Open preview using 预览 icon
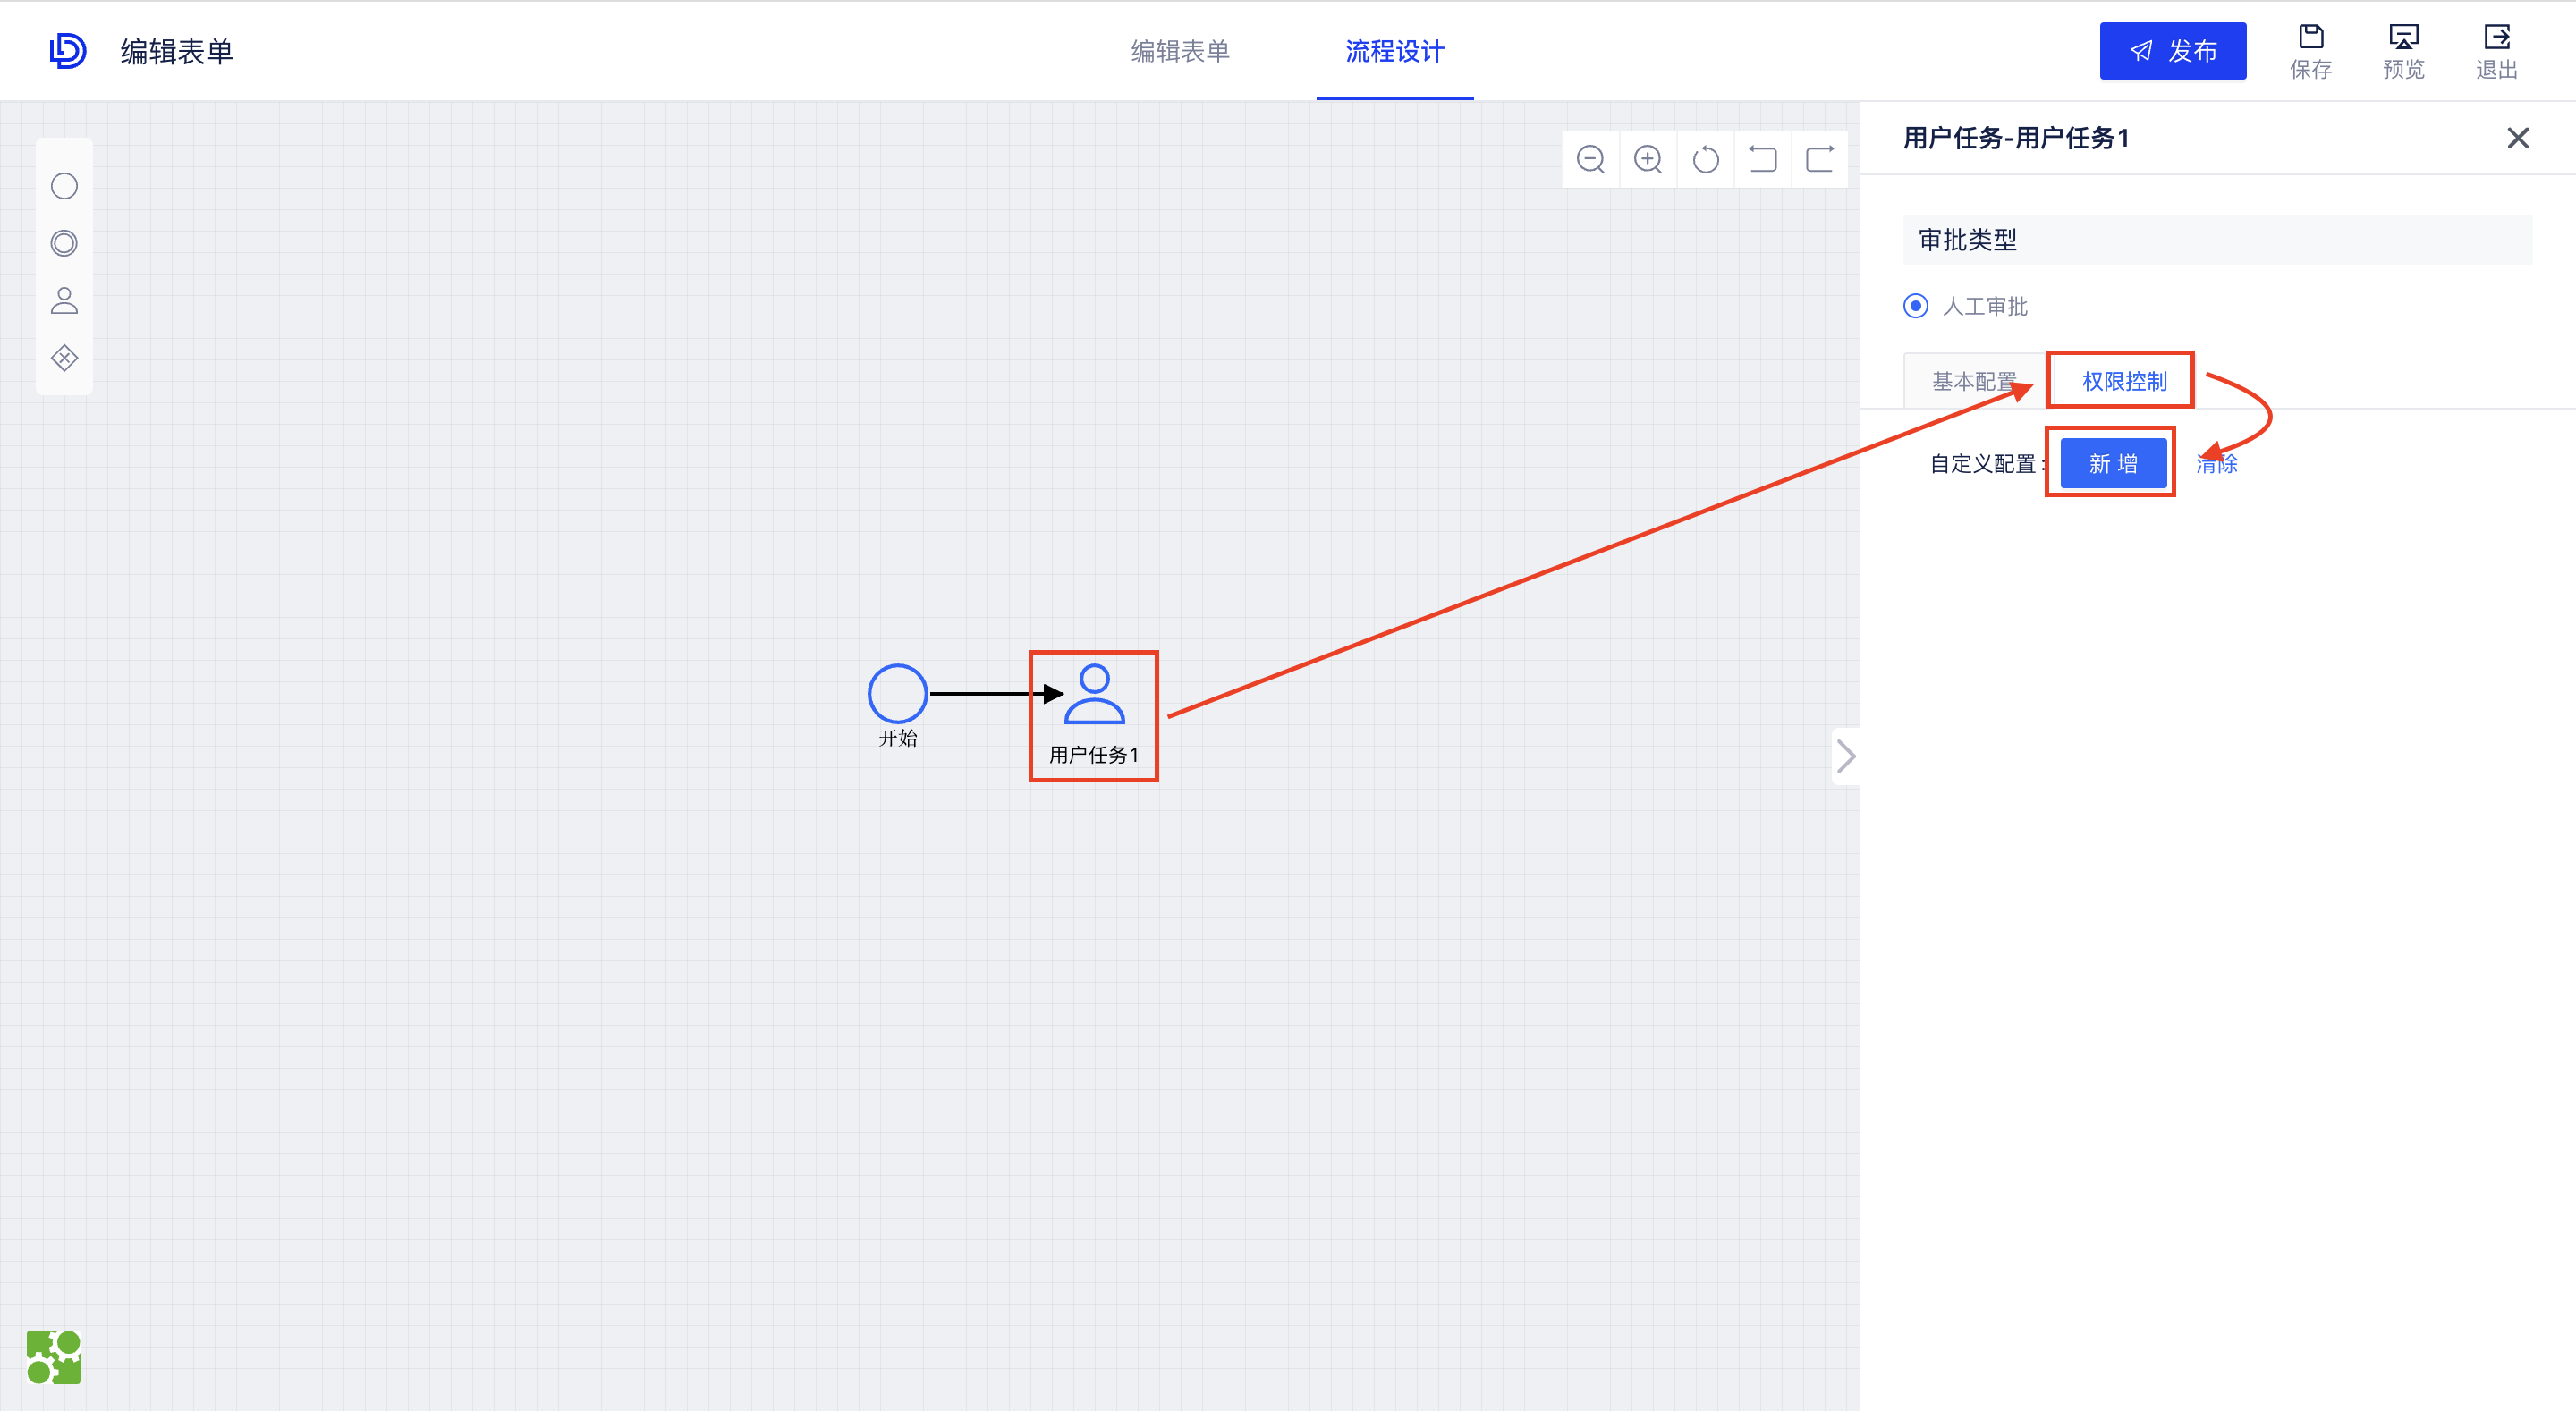 [x=2404, y=50]
